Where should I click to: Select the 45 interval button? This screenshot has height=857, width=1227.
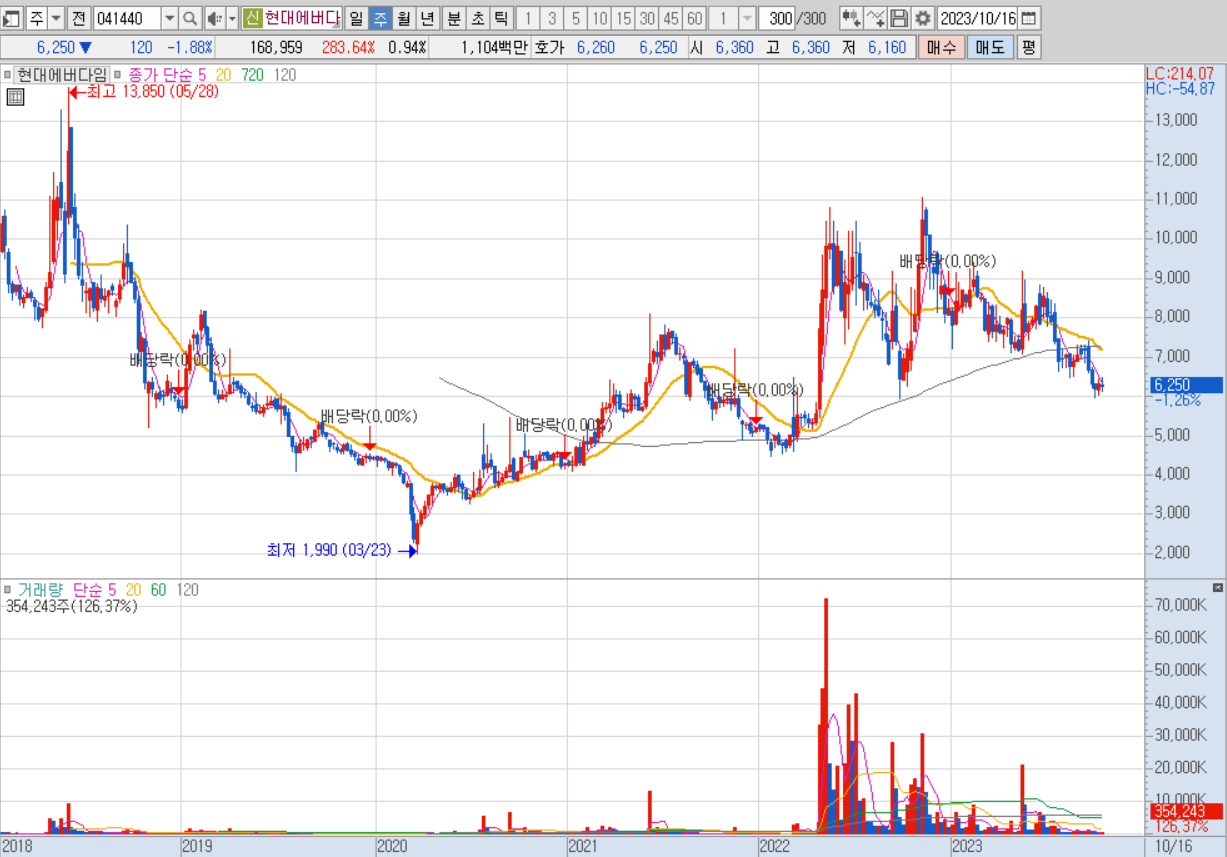tap(670, 18)
